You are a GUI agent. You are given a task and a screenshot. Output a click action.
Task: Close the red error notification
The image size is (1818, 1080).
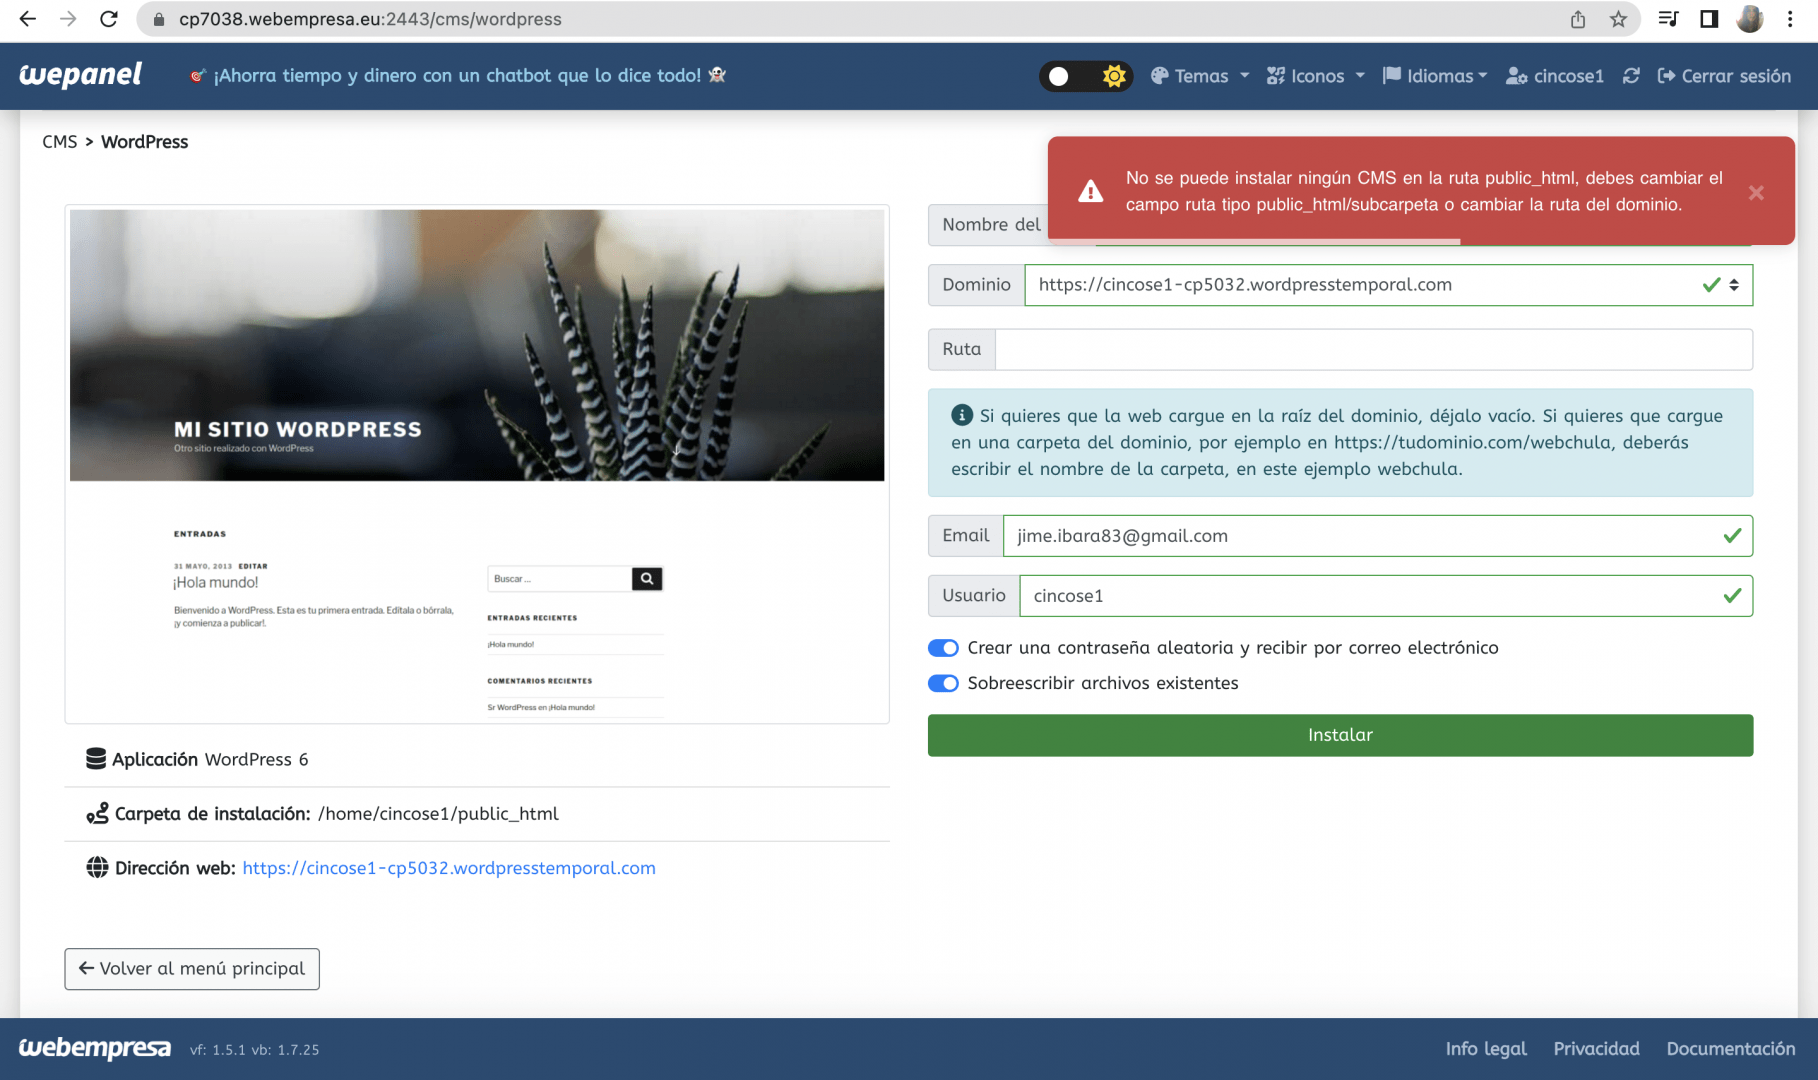tap(1756, 193)
